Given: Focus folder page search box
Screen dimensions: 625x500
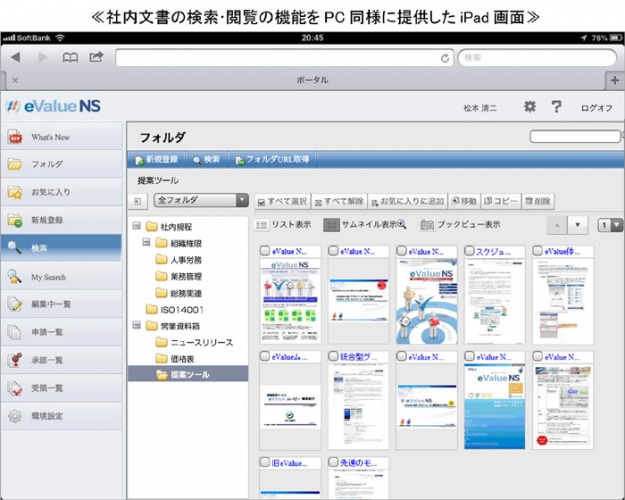Looking at the screenshot, I should coord(575,137).
